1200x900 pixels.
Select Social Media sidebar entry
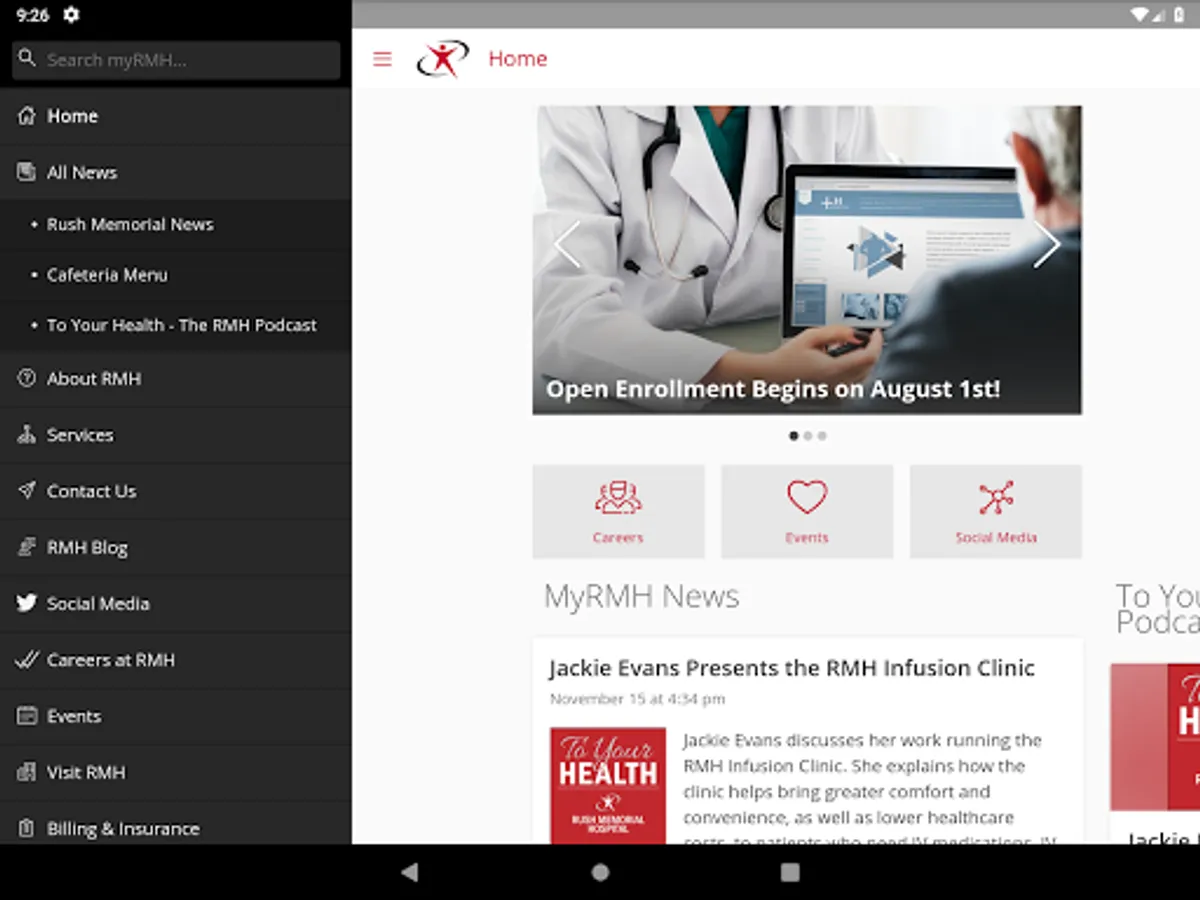[x=175, y=604]
